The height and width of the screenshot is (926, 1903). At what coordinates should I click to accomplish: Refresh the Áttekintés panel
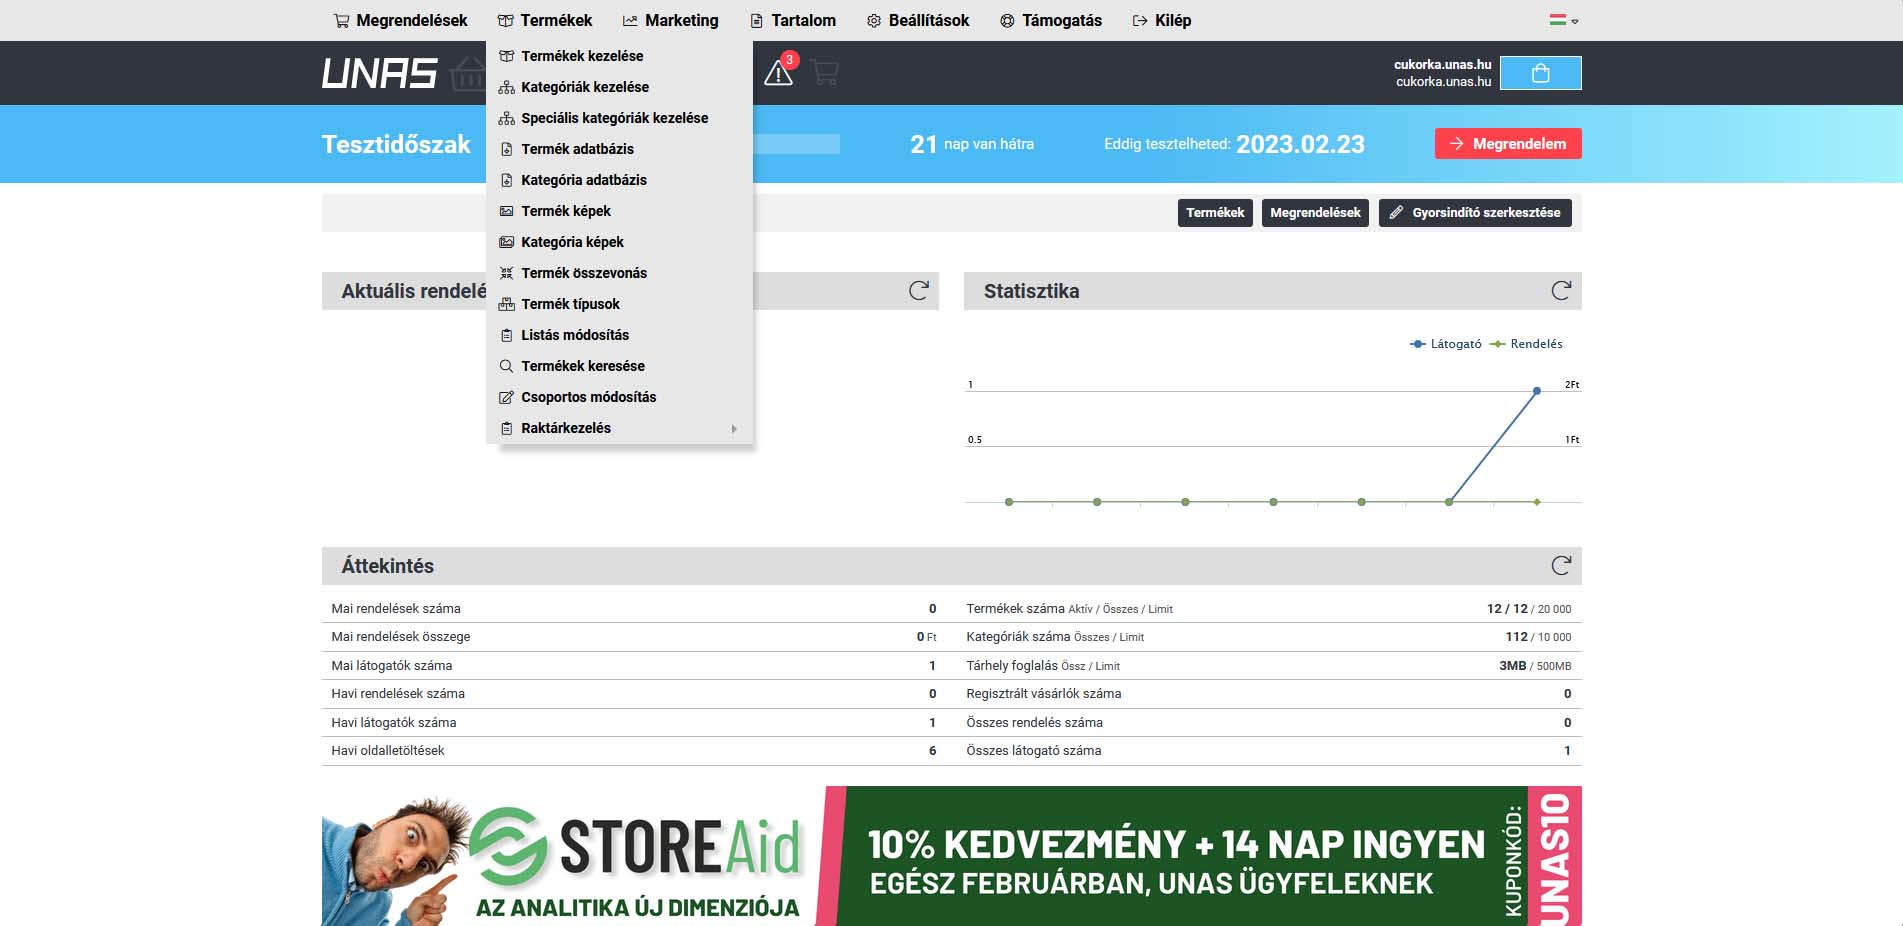(x=1560, y=566)
